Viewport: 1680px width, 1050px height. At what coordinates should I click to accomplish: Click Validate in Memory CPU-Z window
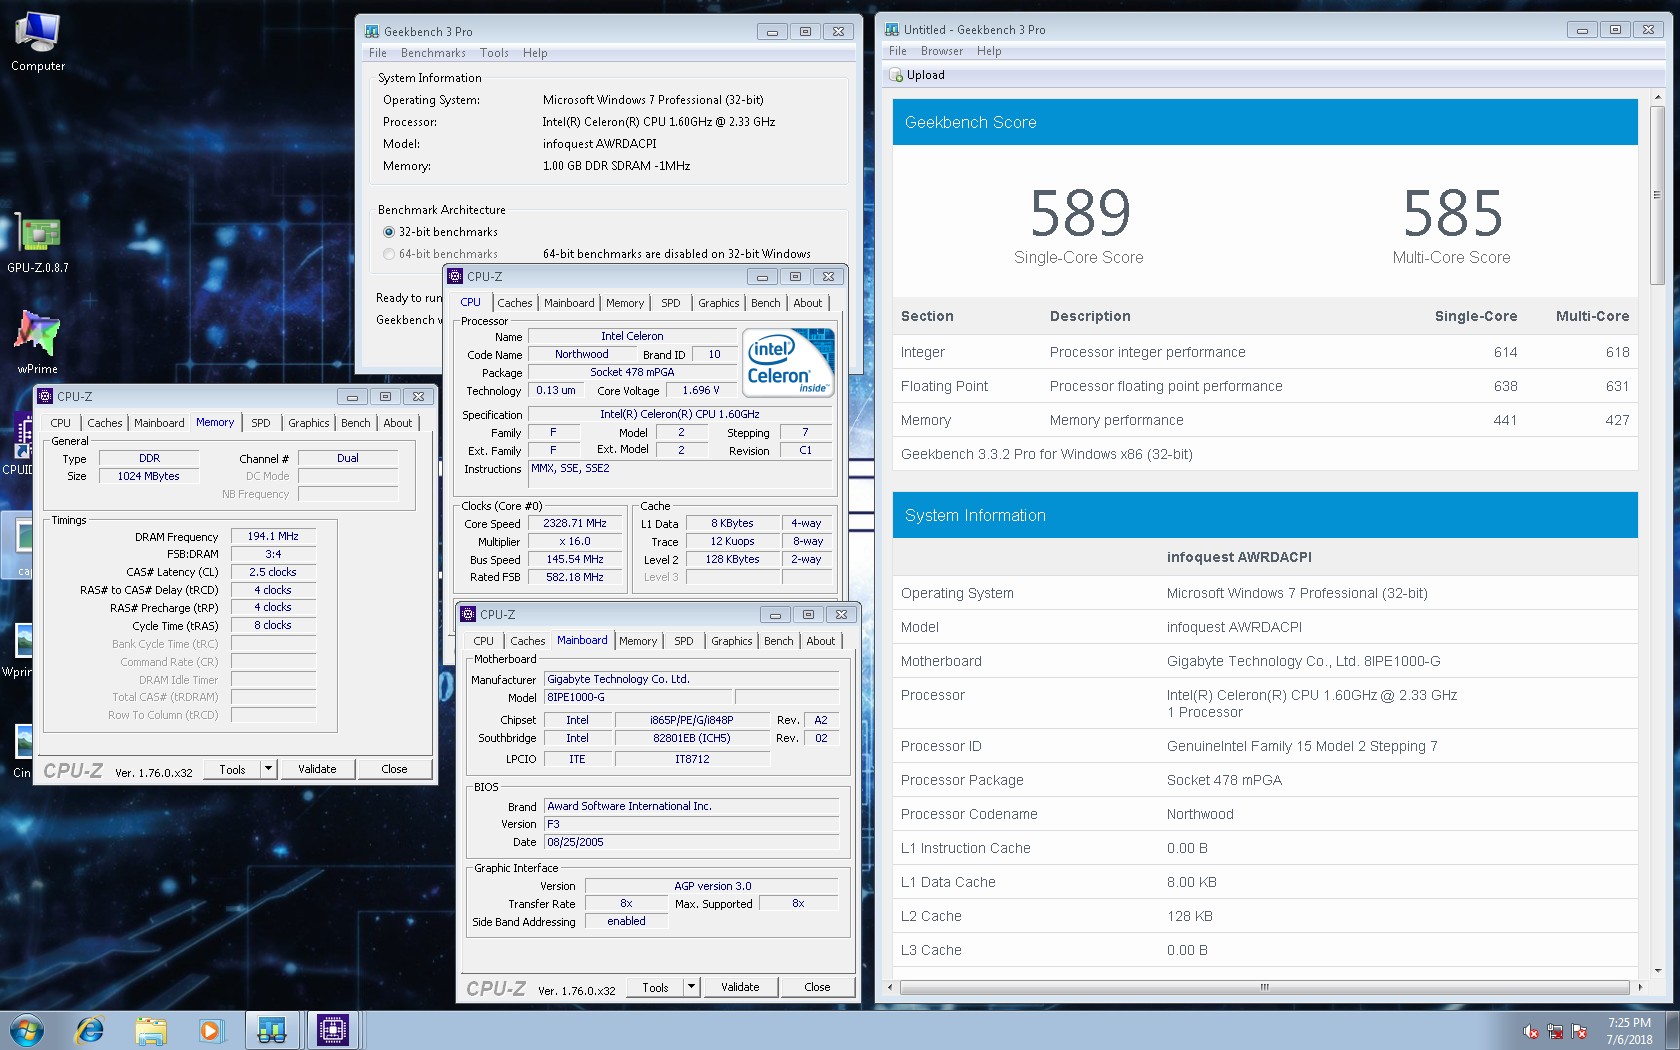[317, 769]
